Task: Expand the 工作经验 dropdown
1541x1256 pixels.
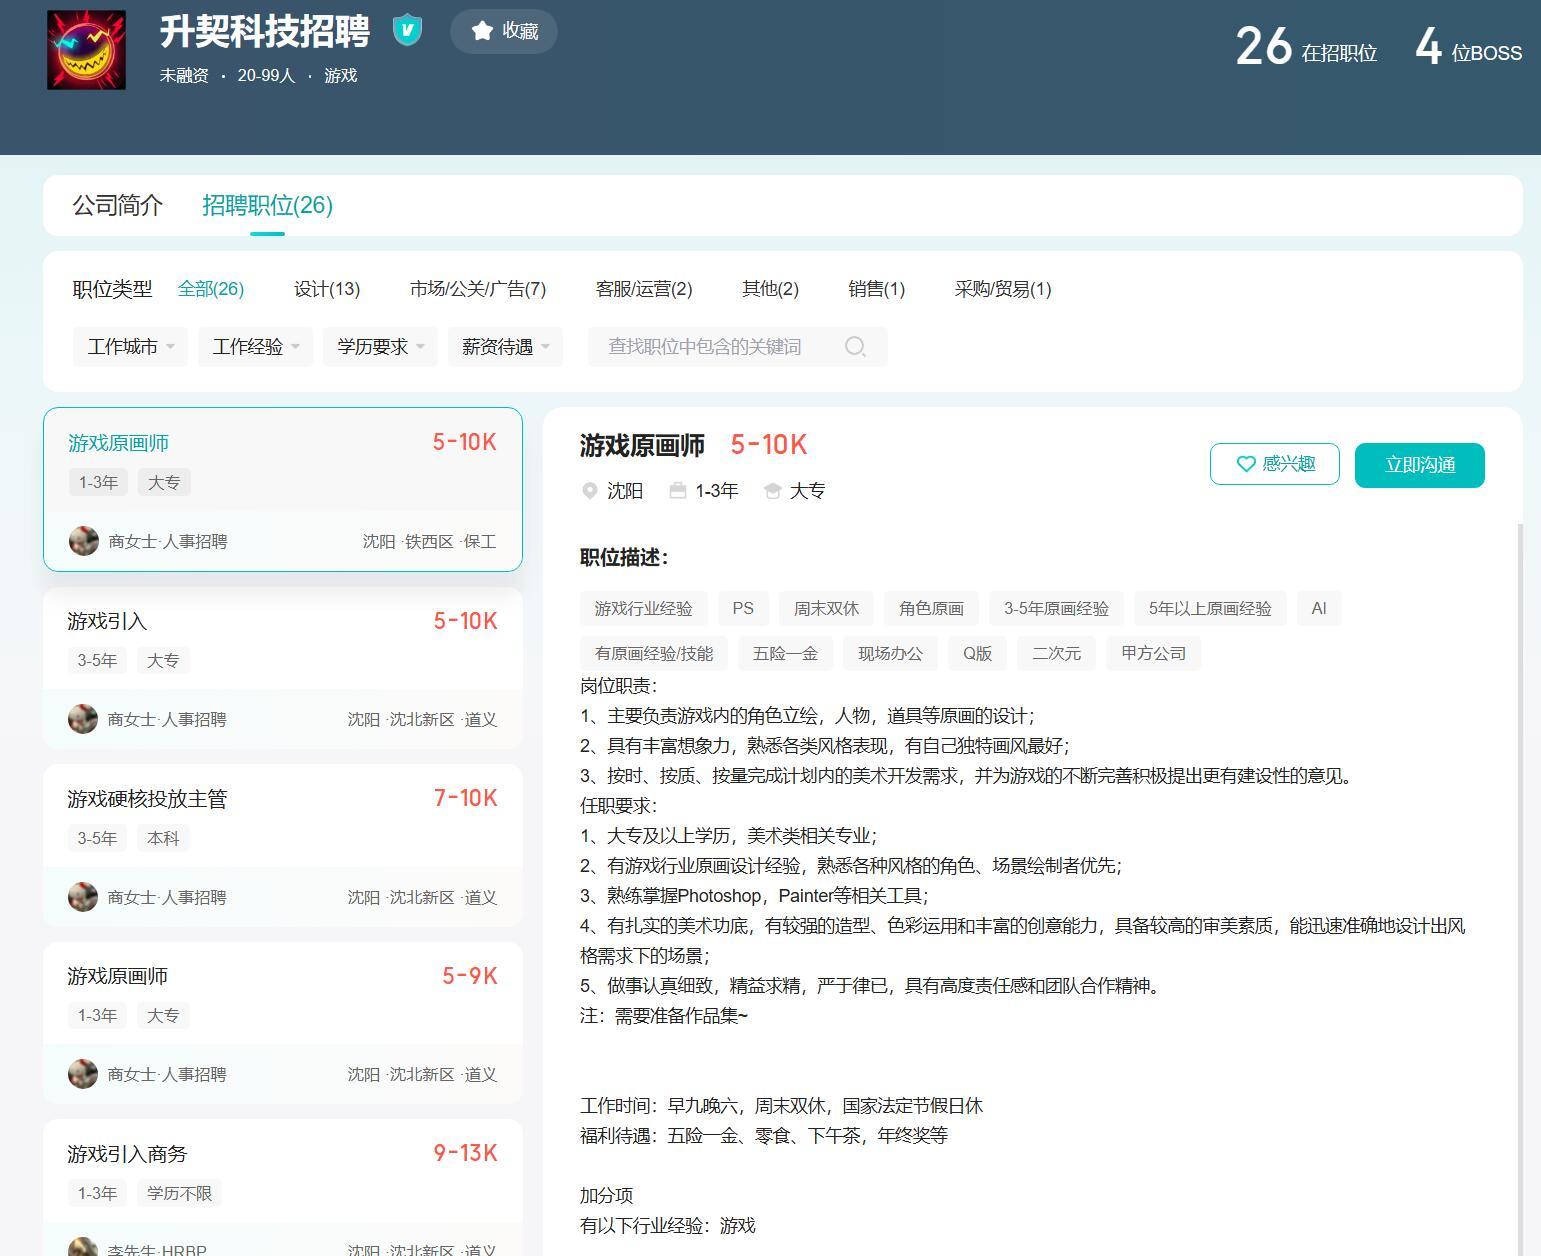Action: pyautogui.click(x=255, y=347)
